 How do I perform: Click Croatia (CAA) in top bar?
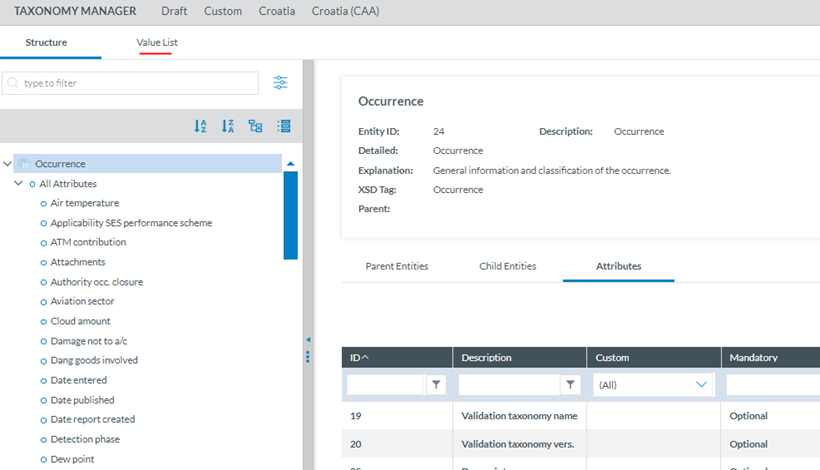coord(345,11)
